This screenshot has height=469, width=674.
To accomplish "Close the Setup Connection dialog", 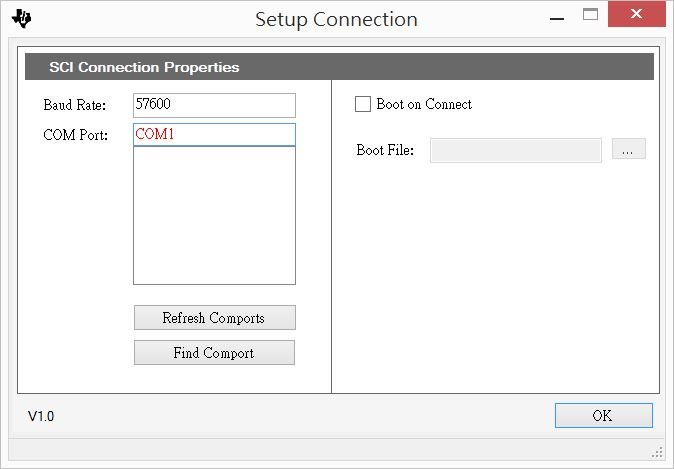I will [x=636, y=14].
